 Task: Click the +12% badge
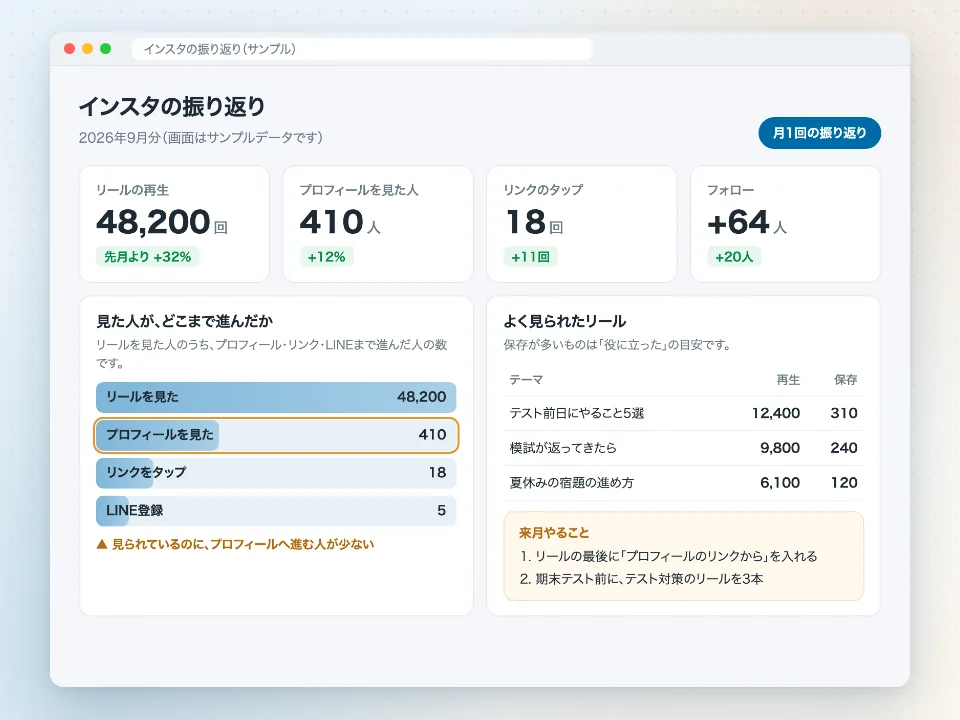326,257
